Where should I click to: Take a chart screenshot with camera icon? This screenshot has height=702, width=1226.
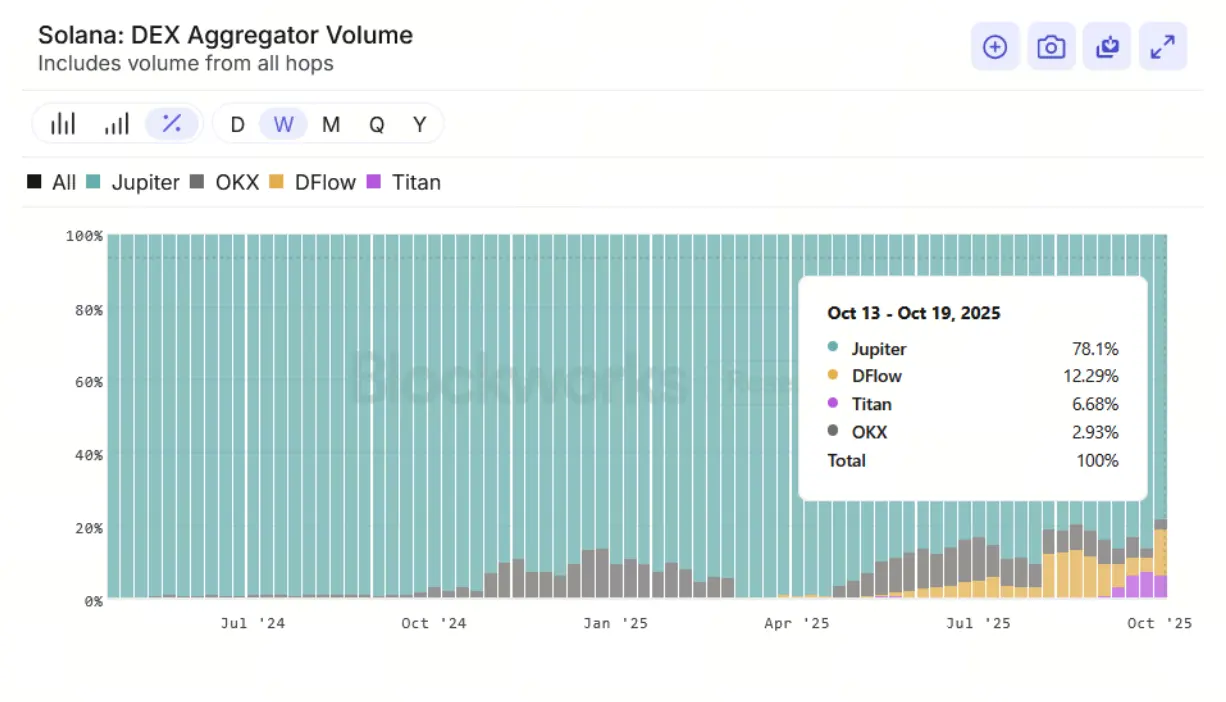1051,47
